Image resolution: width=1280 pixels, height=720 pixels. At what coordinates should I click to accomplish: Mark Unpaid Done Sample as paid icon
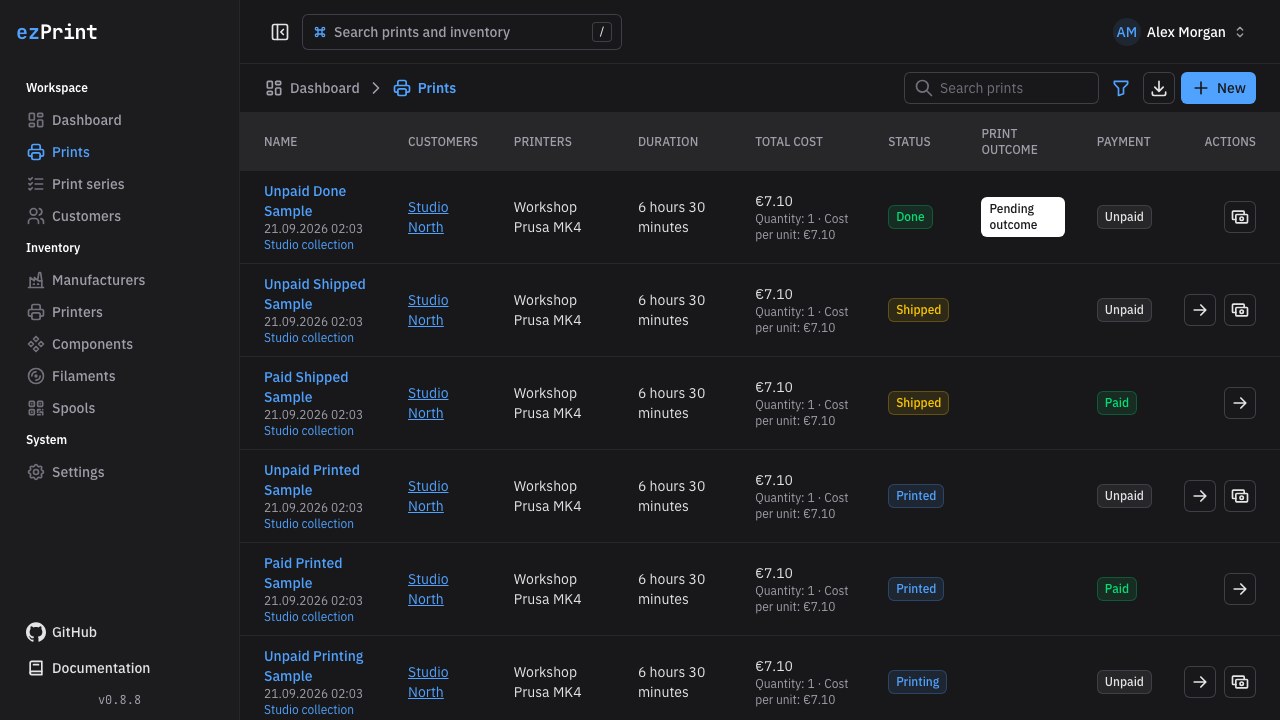click(x=1240, y=217)
